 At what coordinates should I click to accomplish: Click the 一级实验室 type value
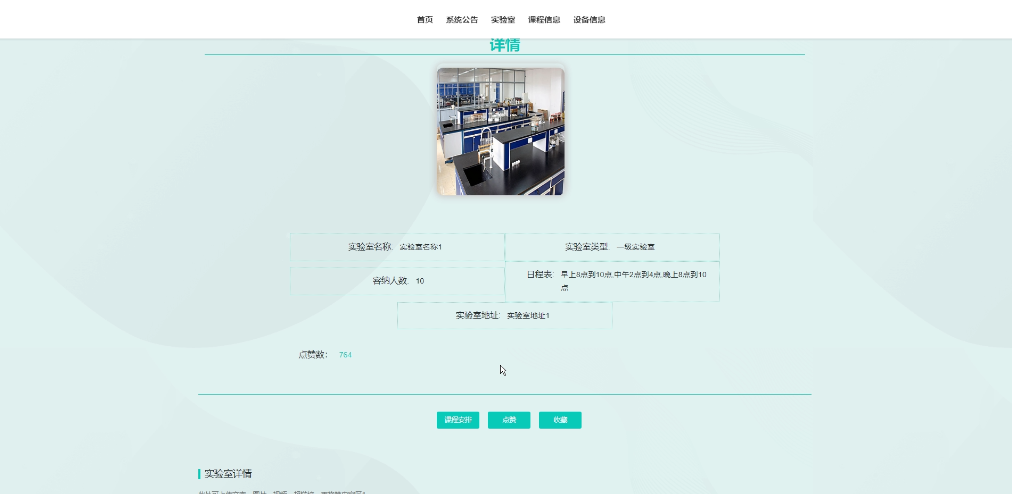(636, 247)
